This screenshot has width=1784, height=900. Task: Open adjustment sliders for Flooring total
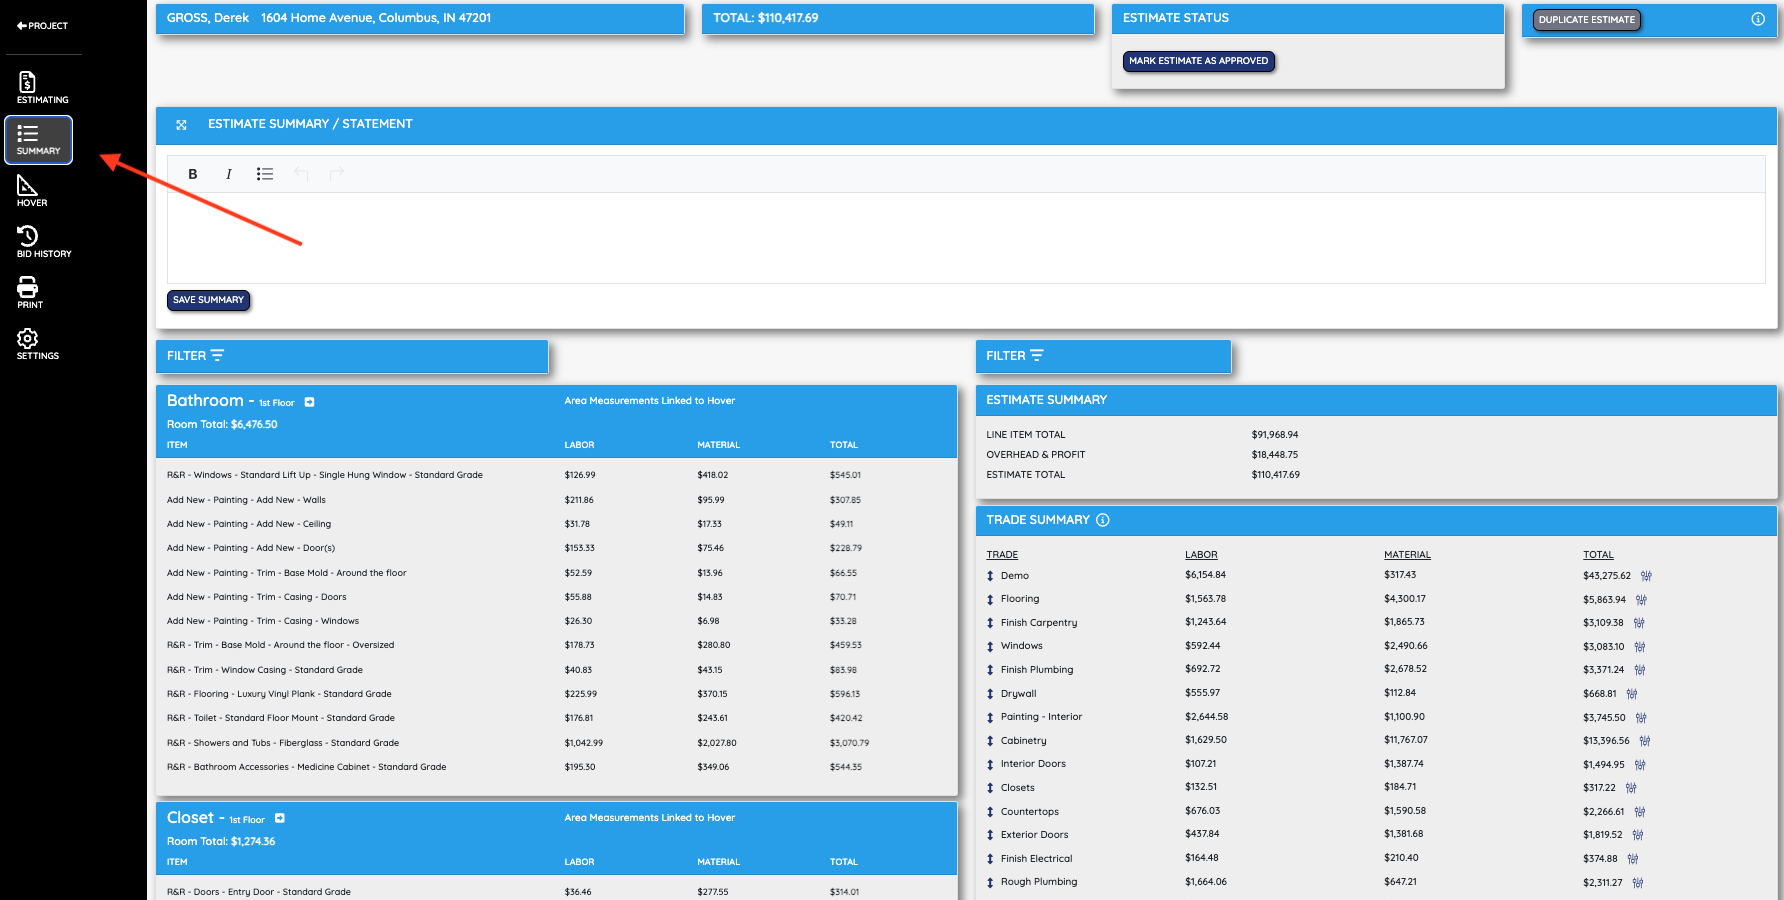[x=1641, y=600]
